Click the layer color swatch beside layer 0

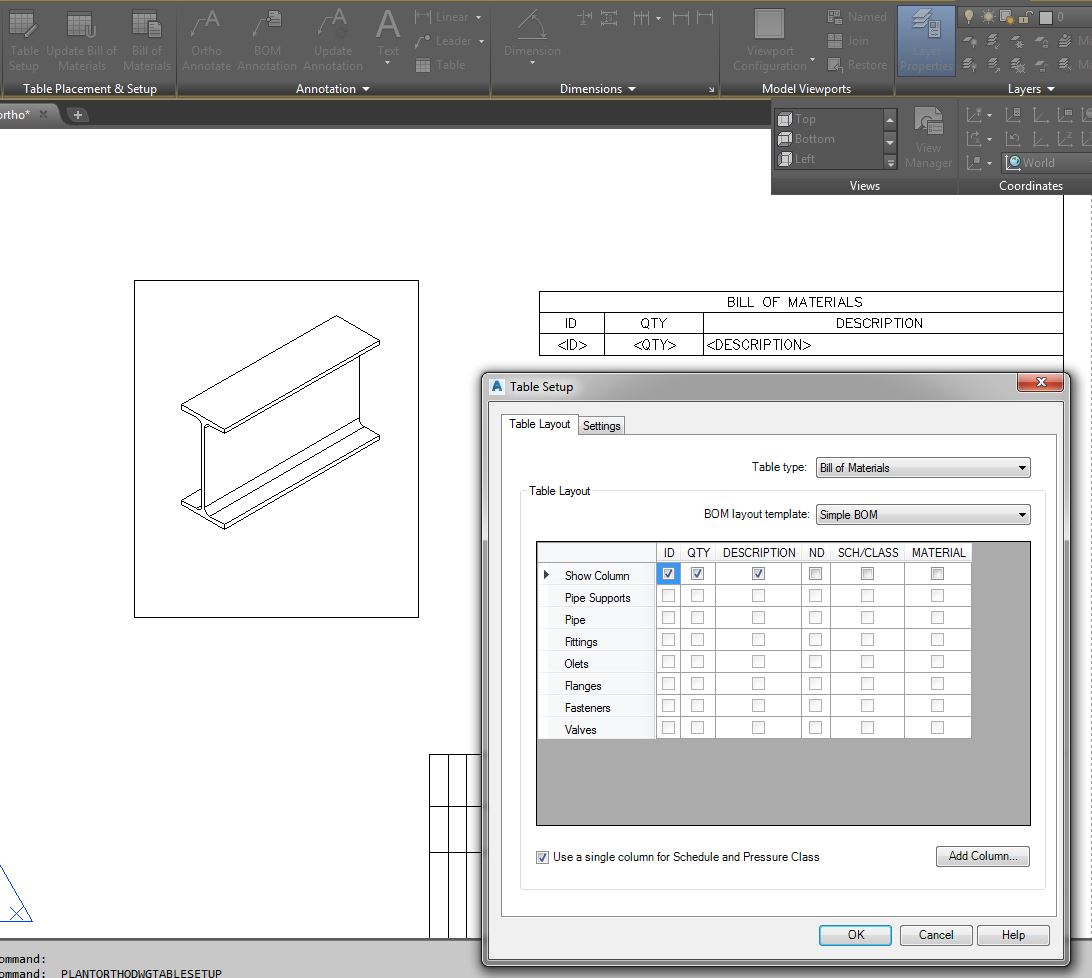coord(1046,18)
